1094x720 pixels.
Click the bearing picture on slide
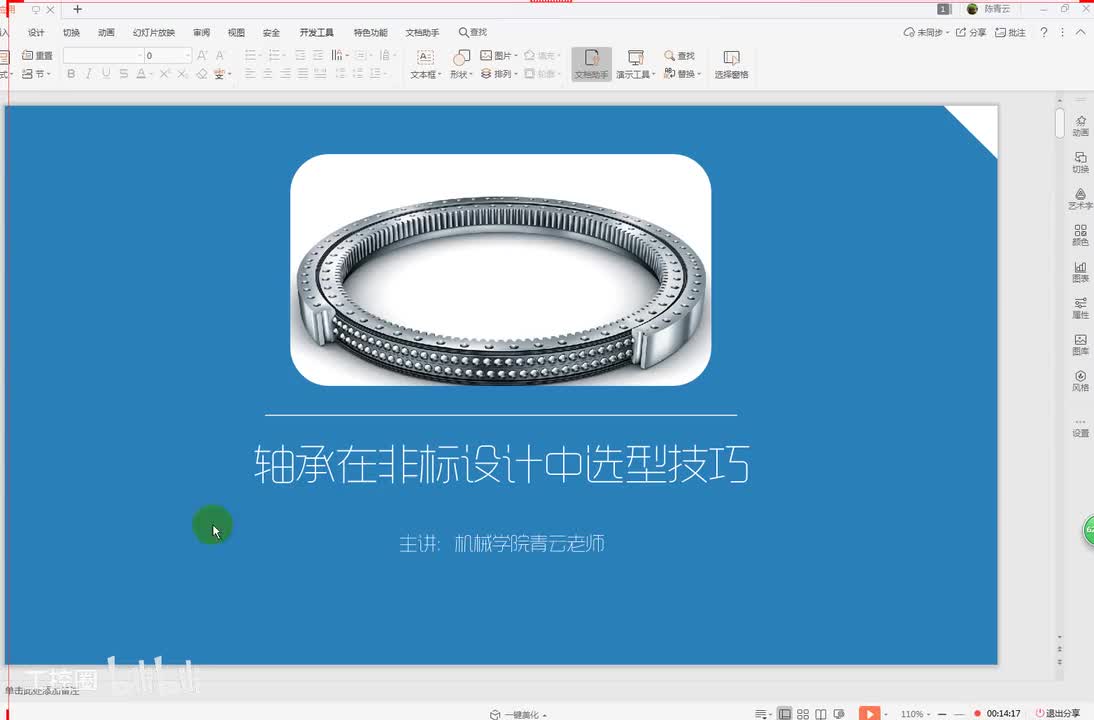coord(500,270)
